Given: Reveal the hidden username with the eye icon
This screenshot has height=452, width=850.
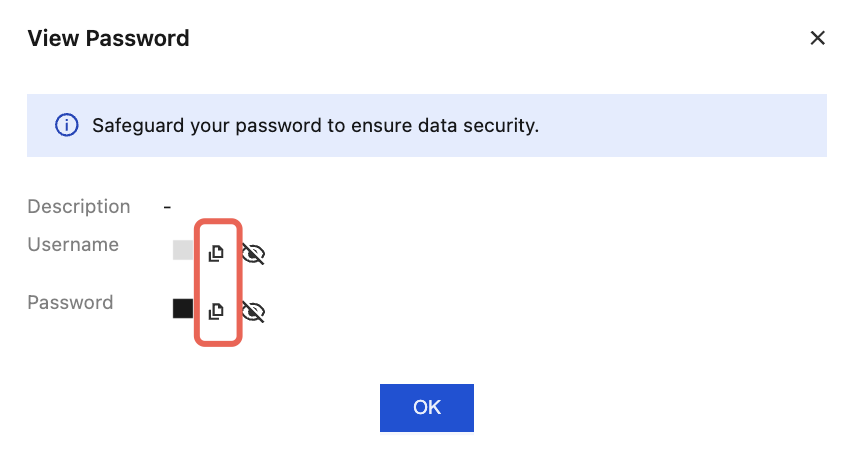Looking at the screenshot, I should click(x=254, y=254).
